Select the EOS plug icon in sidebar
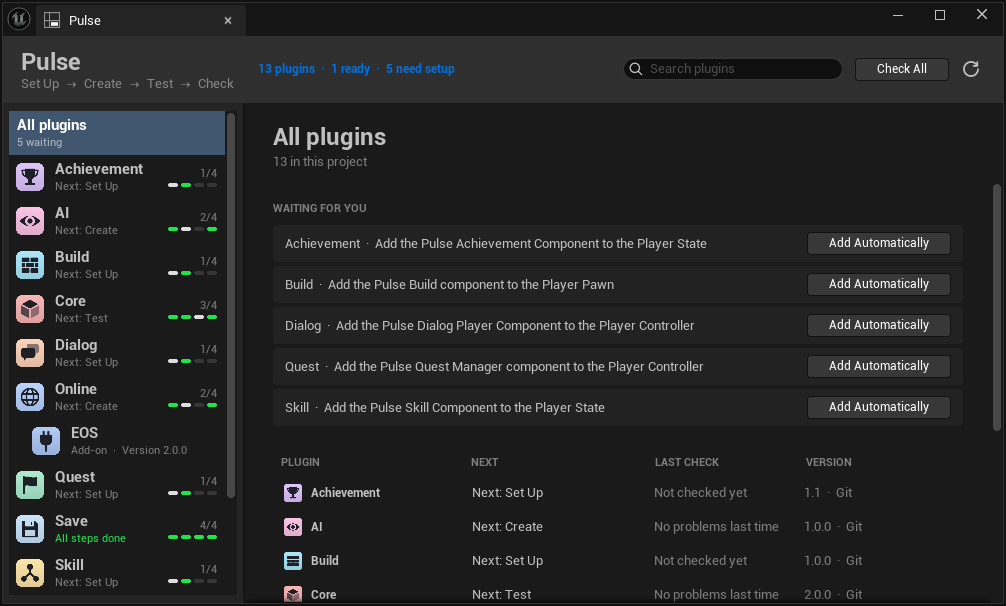The image size is (1006, 606). 46,441
